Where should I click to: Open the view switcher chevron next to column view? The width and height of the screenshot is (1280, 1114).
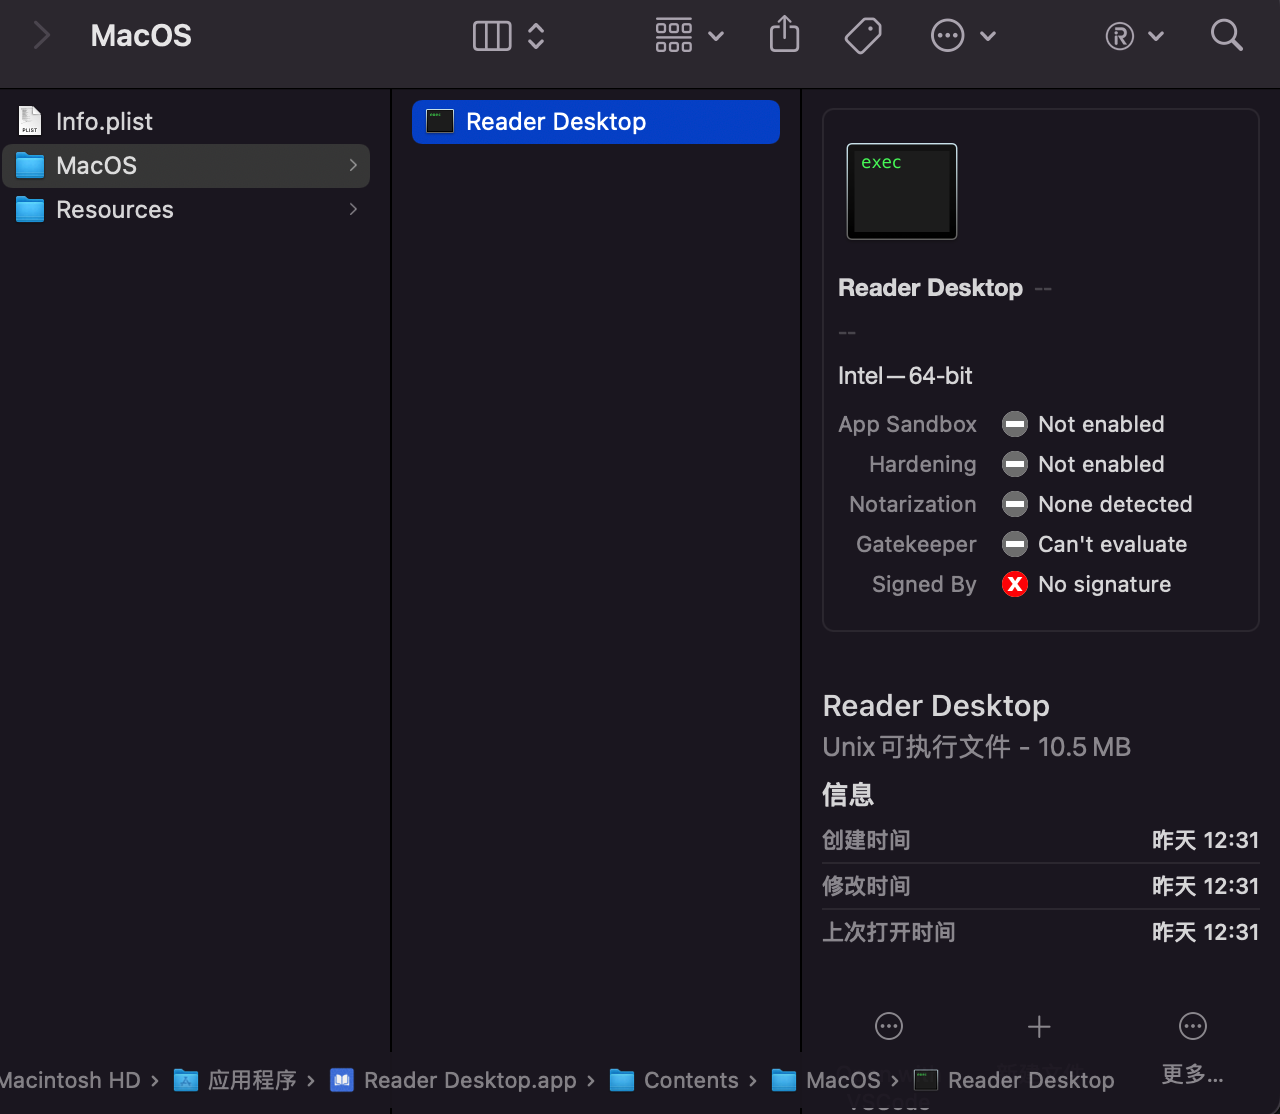(536, 35)
